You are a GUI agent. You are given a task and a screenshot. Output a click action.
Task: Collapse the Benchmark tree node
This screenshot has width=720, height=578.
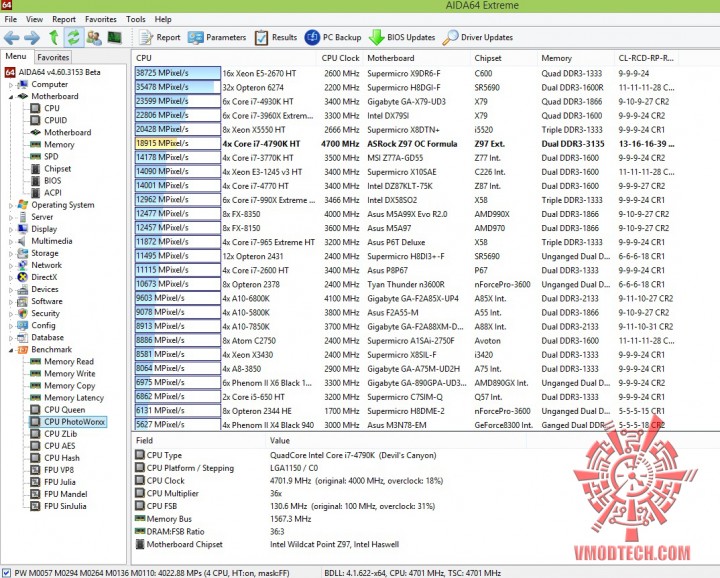click(x=11, y=350)
